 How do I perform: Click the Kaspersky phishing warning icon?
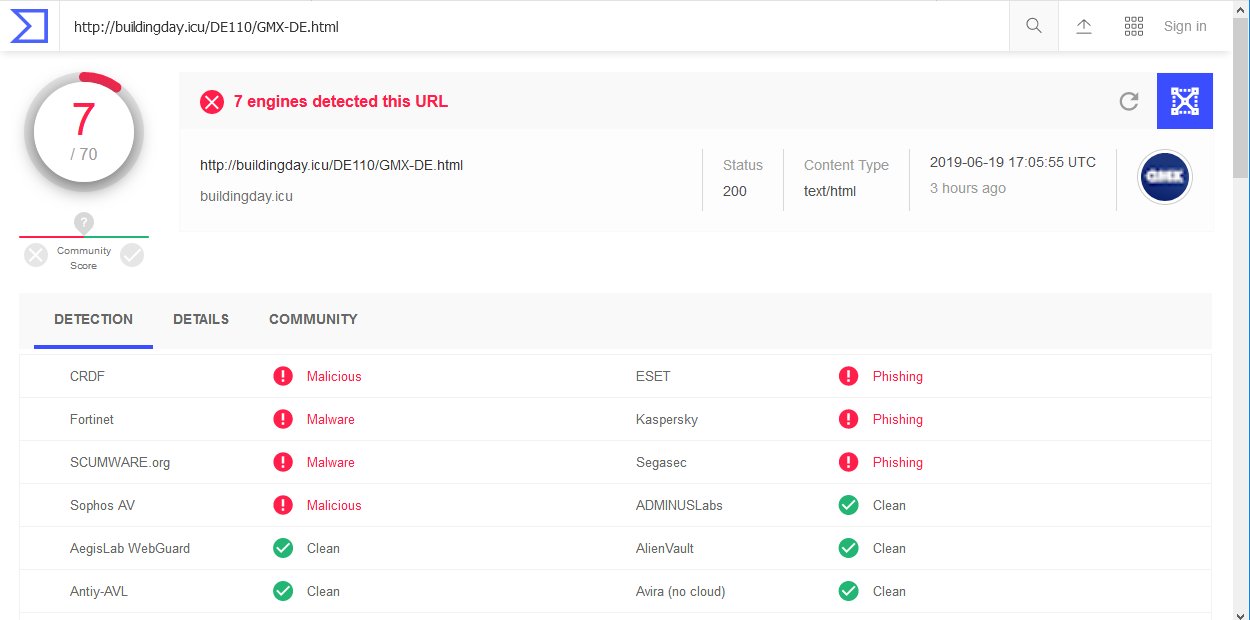849,419
